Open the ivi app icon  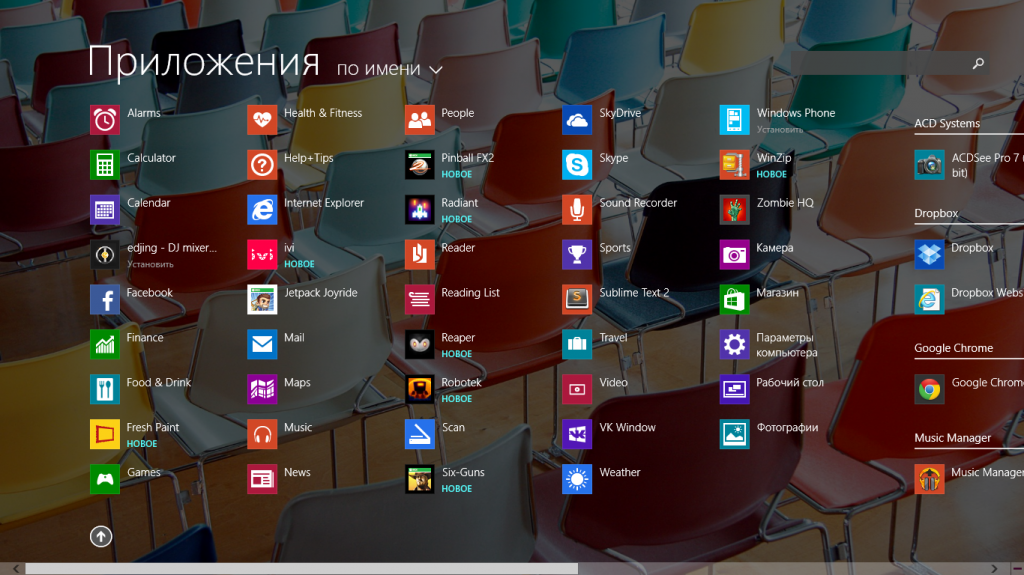[262, 255]
